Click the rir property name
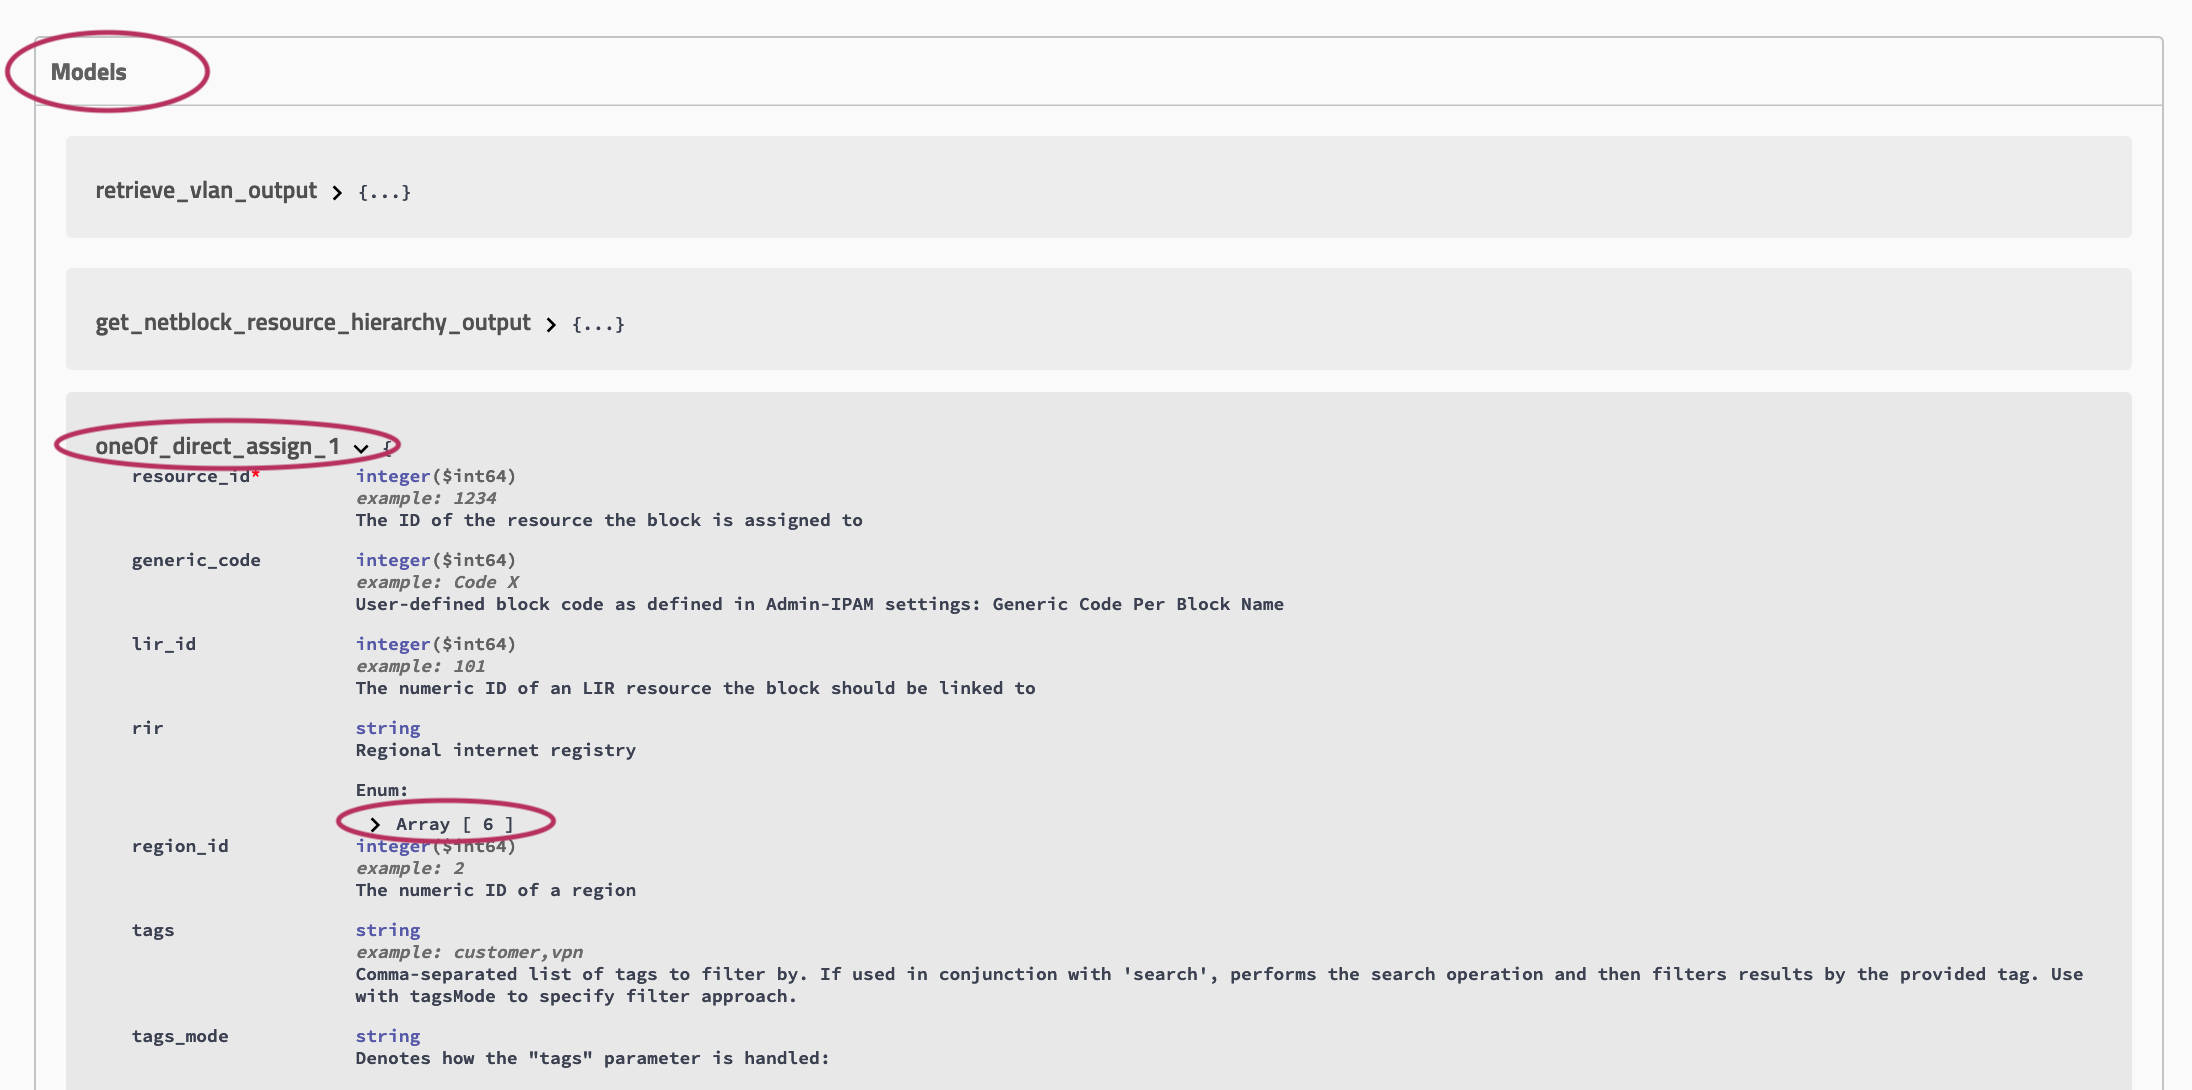Screen dimensions: 2192x1090 pyautogui.click(x=147, y=728)
